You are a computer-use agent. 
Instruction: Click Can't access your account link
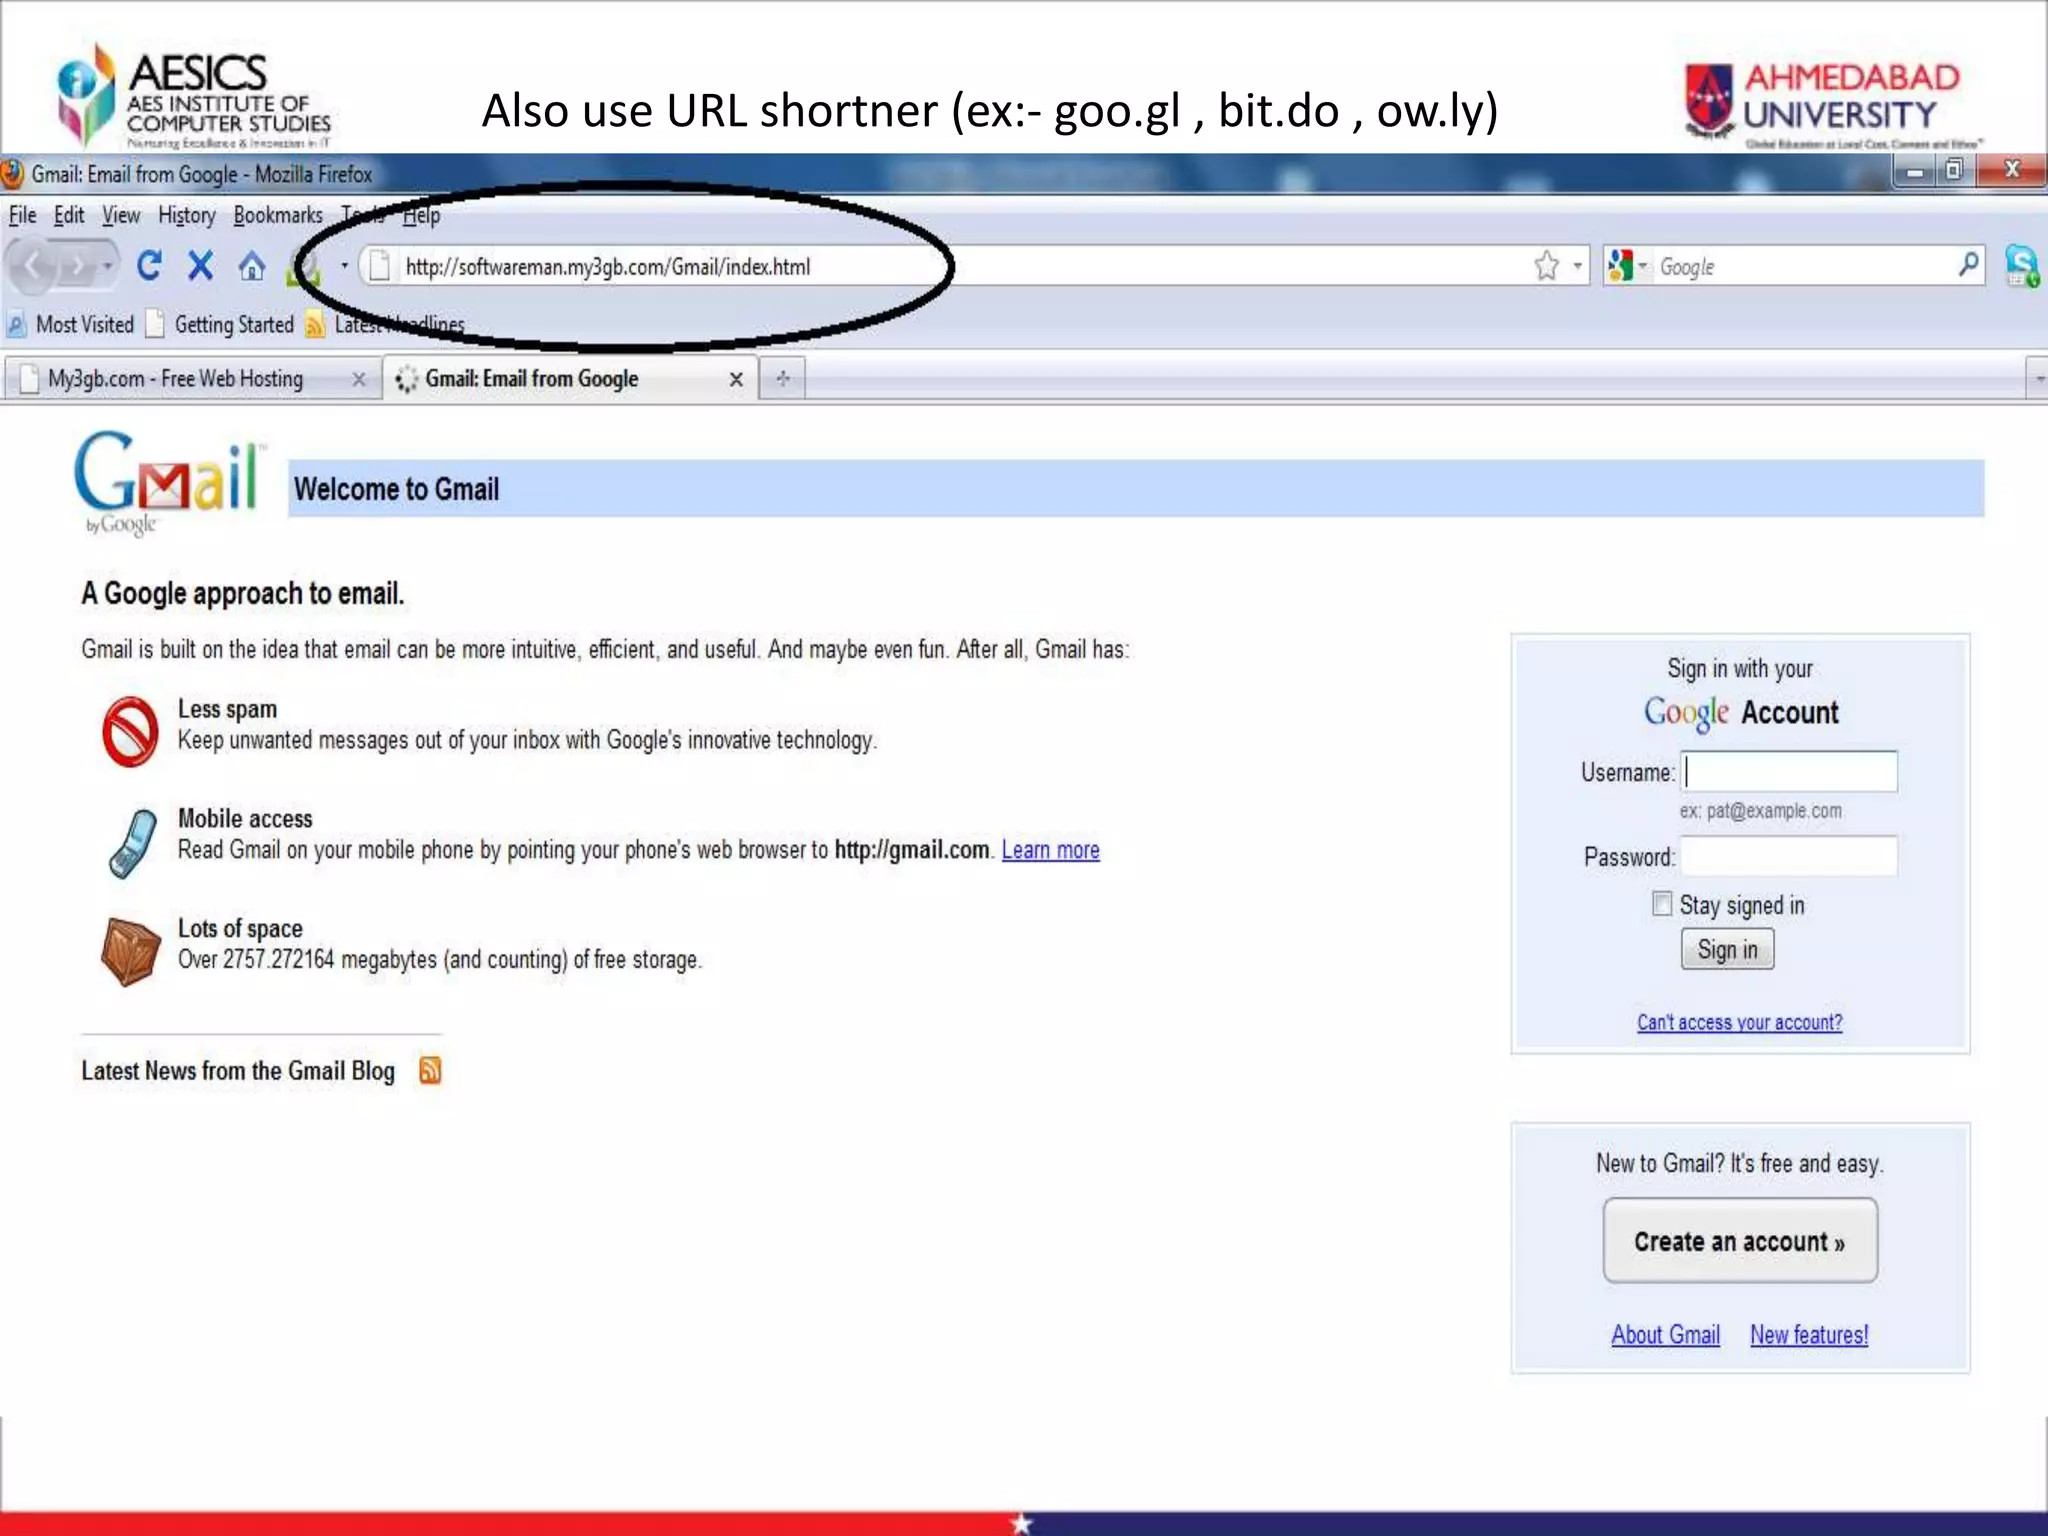(x=1739, y=1022)
